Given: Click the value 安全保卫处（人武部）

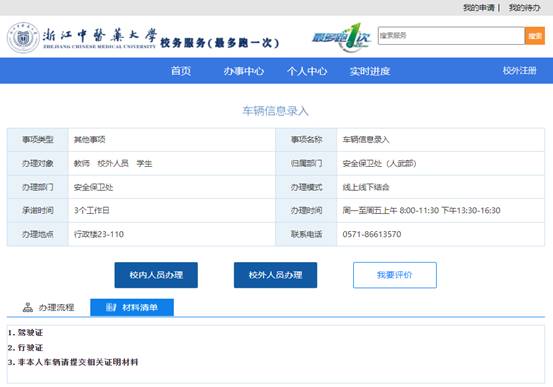Looking at the screenshot, I should pyautogui.click(x=379, y=163).
